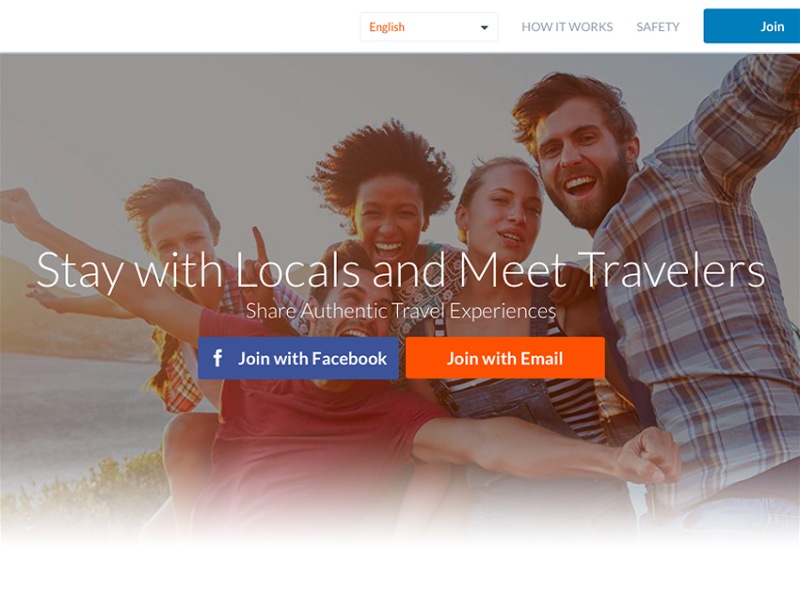Image resolution: width=800 pixels, height=614 pixels.
Task: Click the caret arrow in language selector
Action: [484, 28]
